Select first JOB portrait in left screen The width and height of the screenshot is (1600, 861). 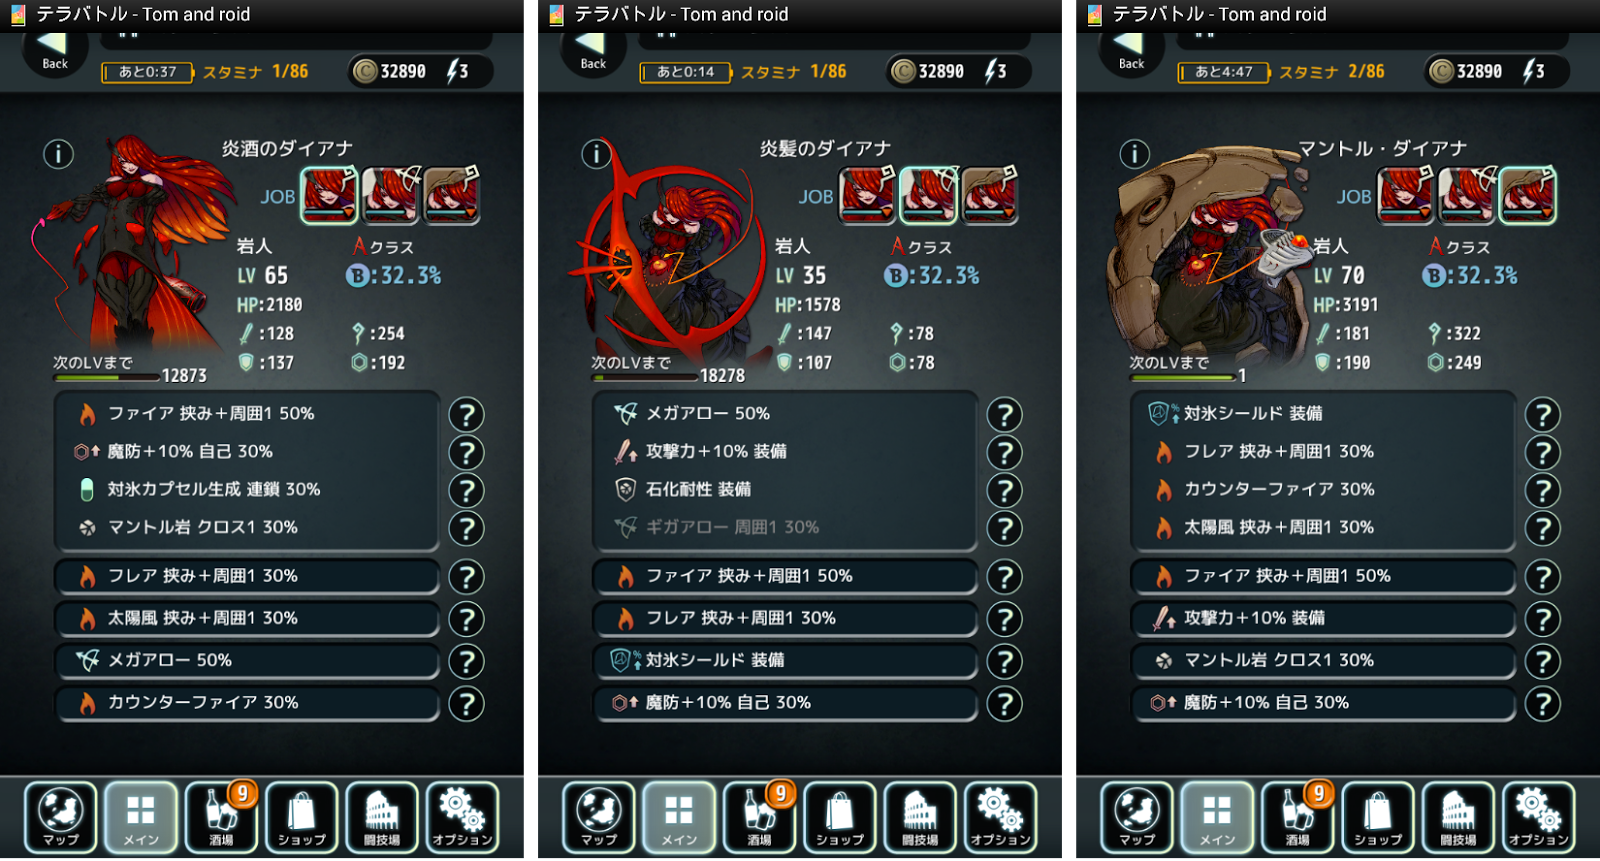coord(330,195)
